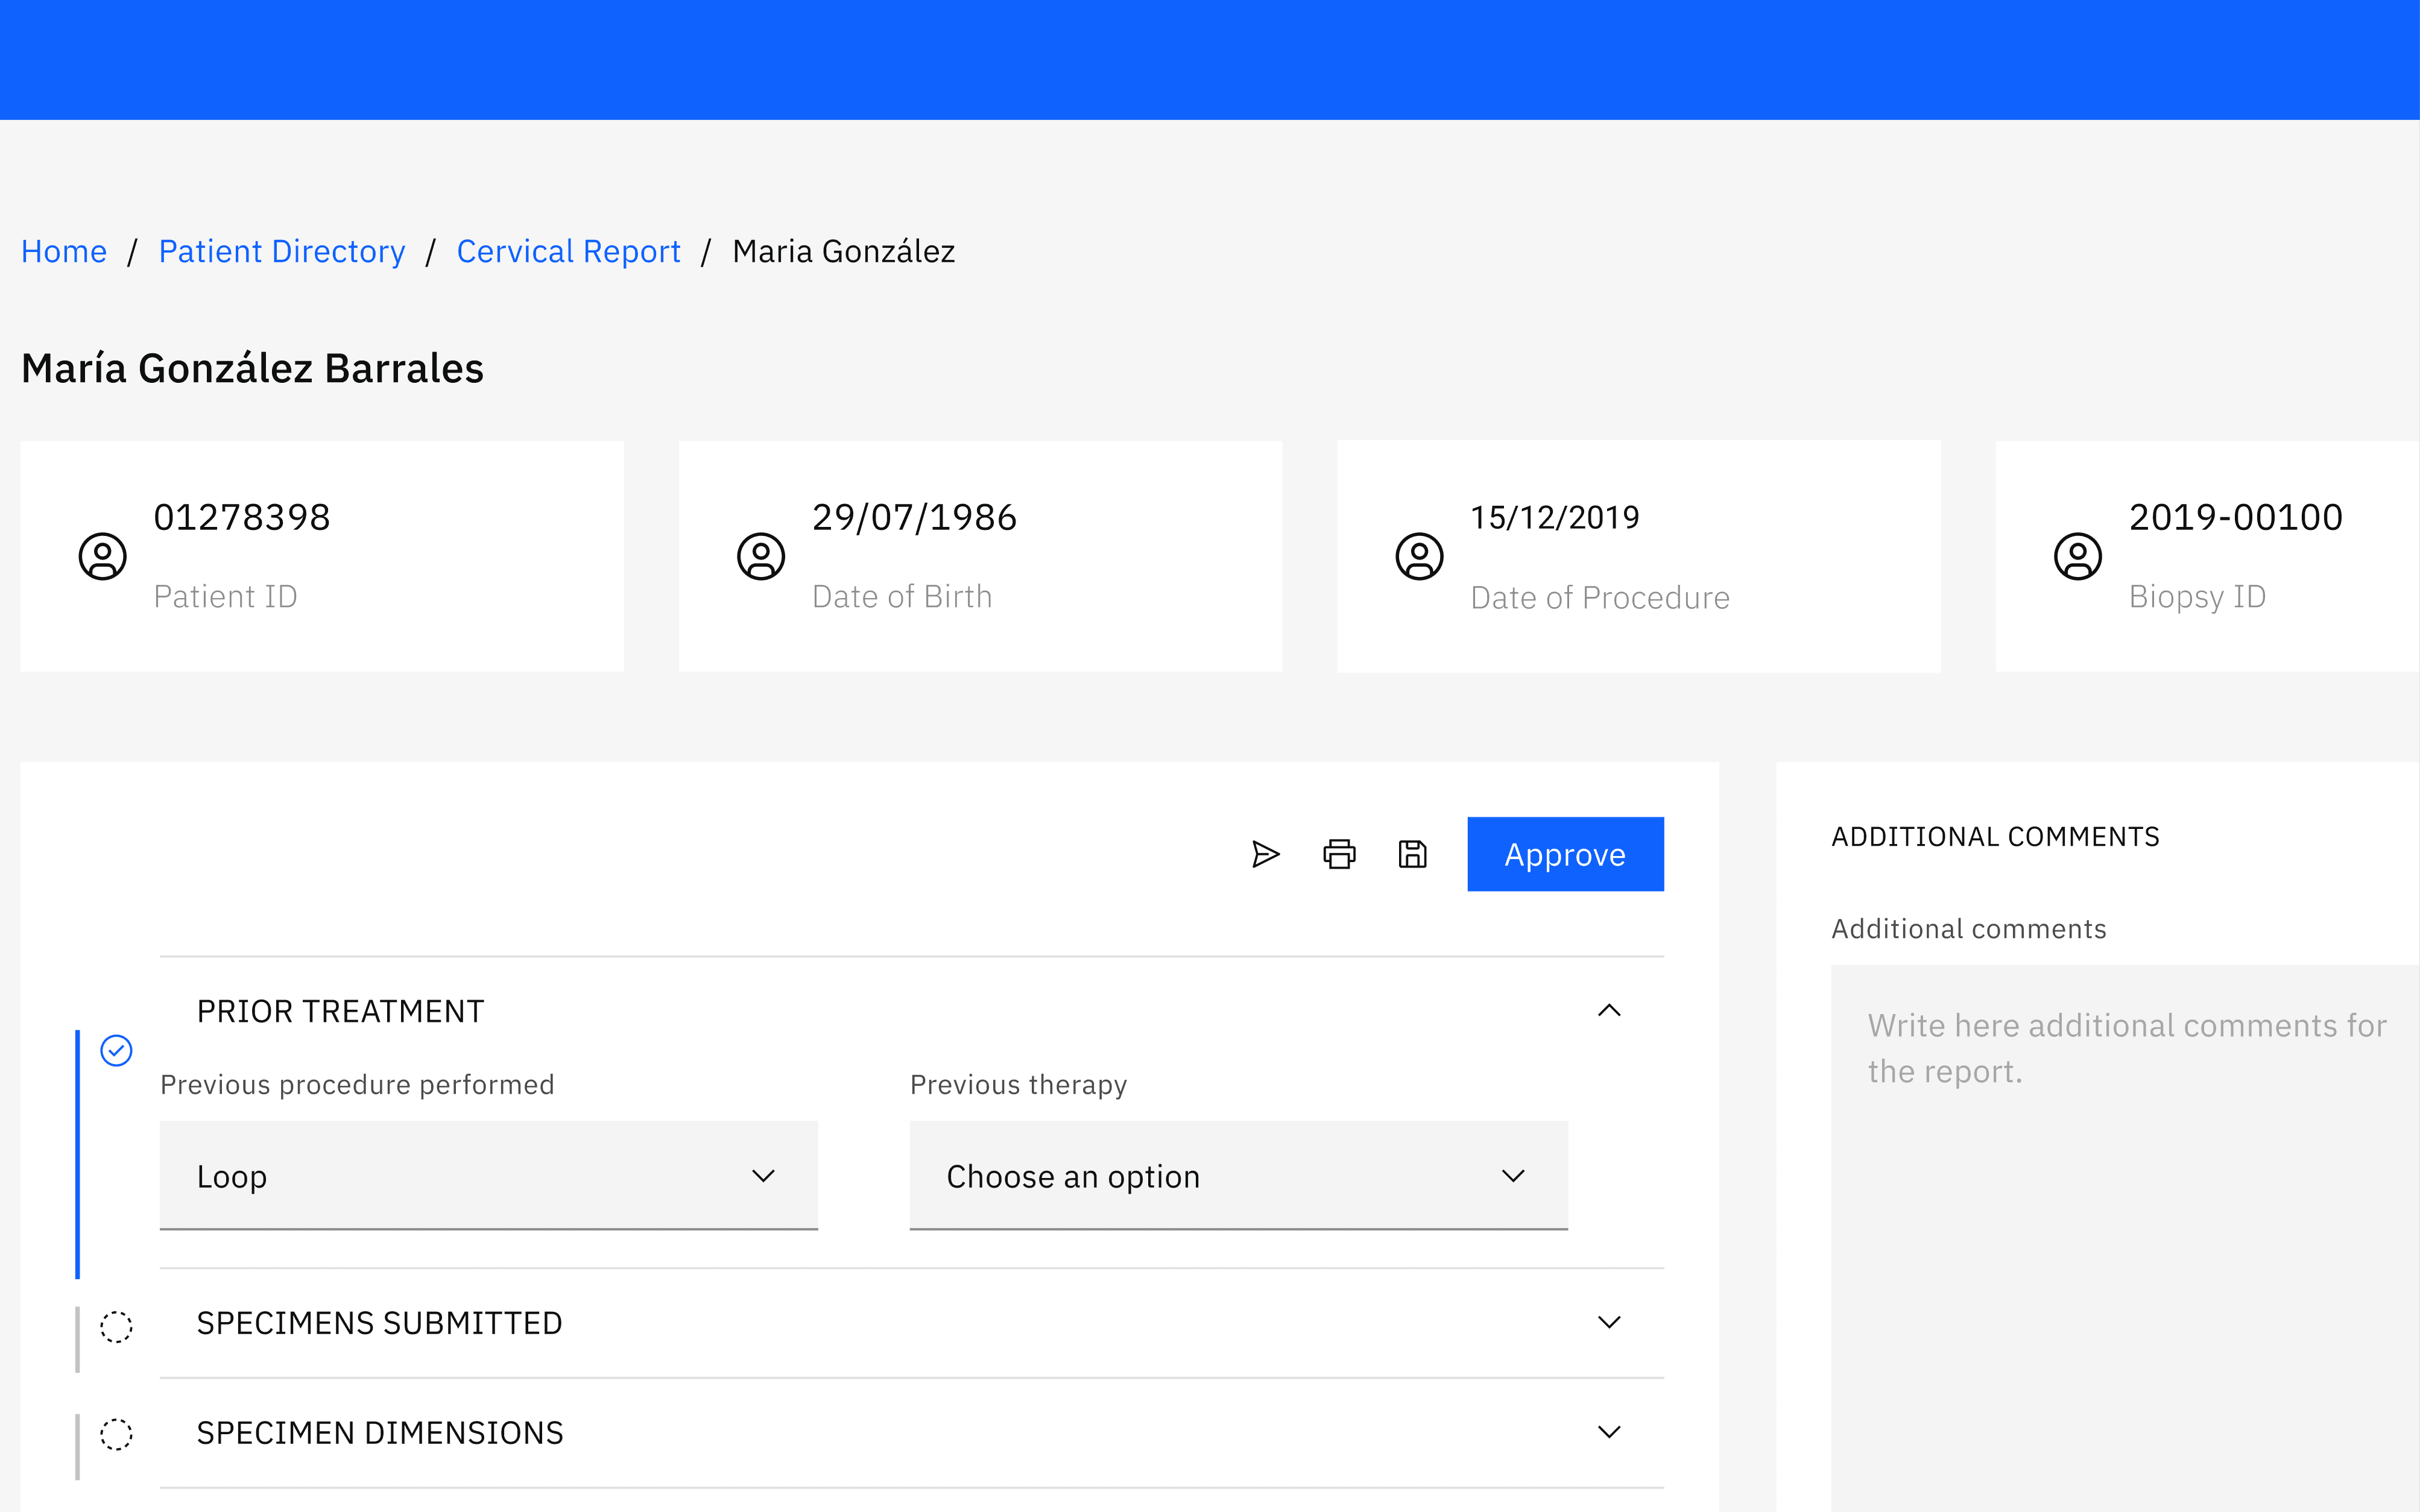Screen dimensions: 2420x1512
Task: Click the Specimen Dimensions section title
Action: [380, 1433]
